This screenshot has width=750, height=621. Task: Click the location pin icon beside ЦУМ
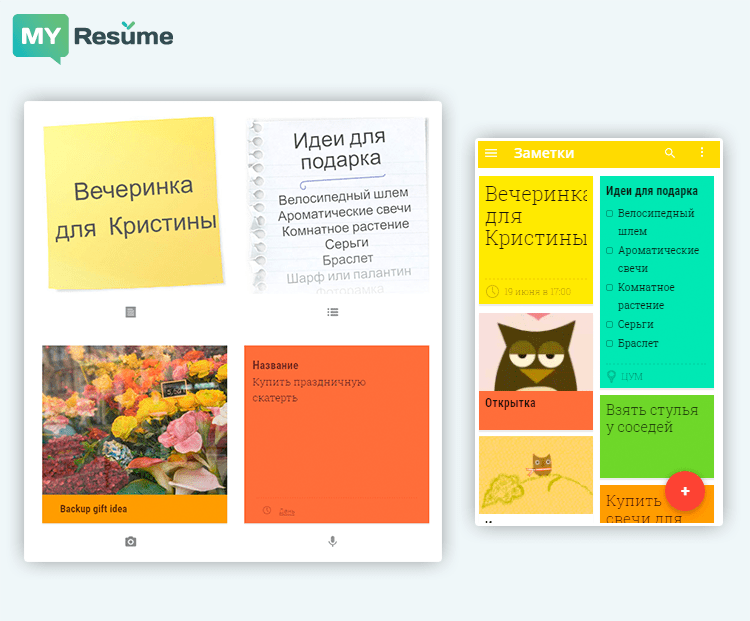coord(611,377)
